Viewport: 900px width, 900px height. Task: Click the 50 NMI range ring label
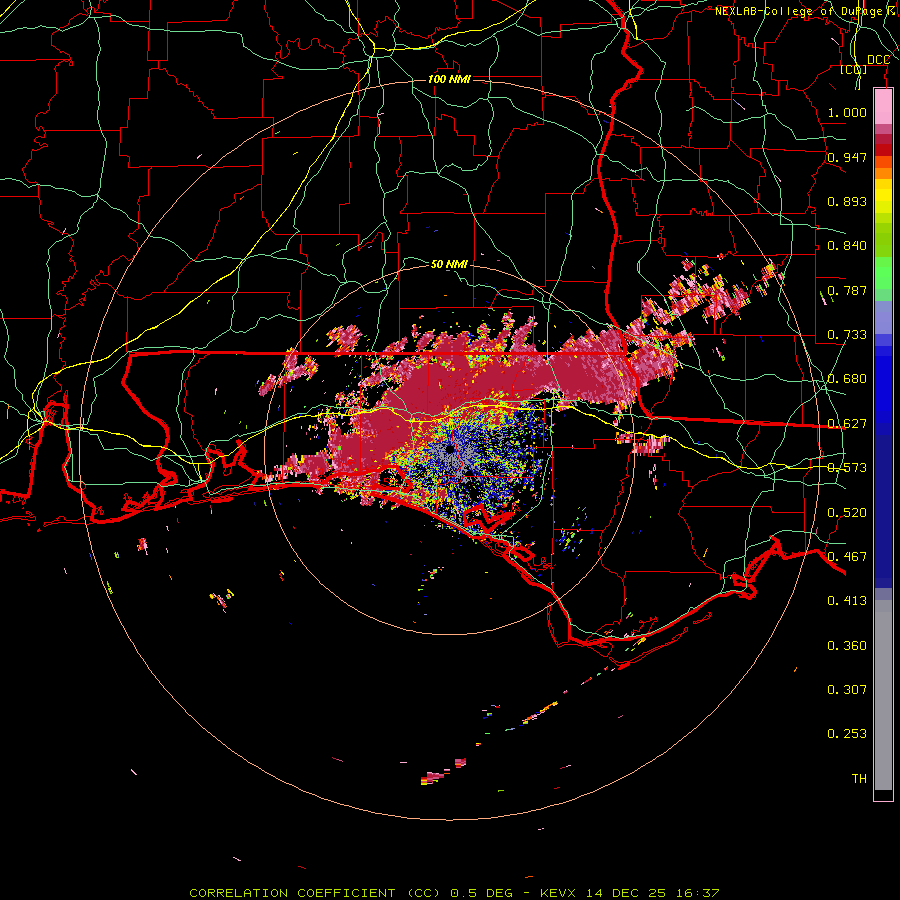point(449,264)
